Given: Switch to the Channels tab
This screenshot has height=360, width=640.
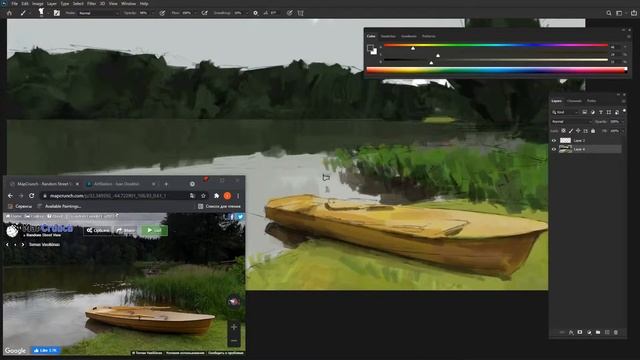Looking at the screenshot, I should coord(574,101).
